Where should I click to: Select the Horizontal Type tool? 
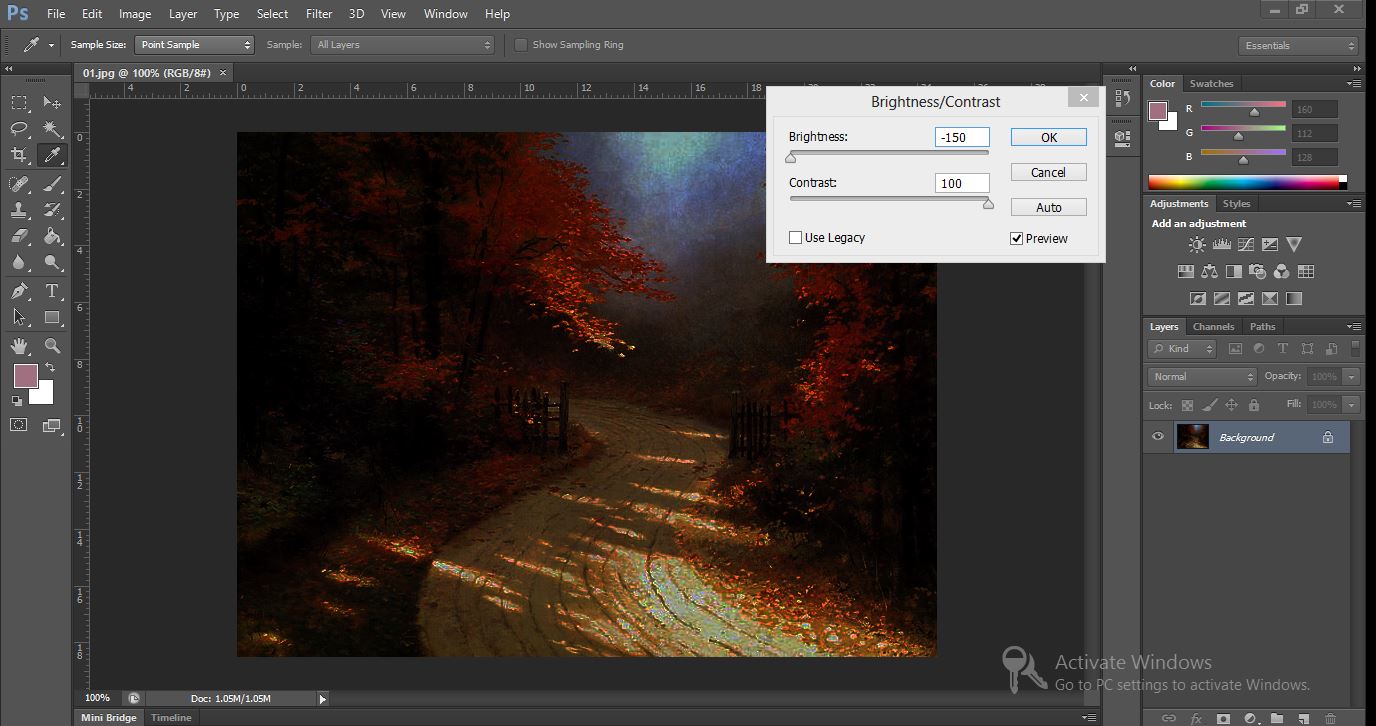(x=52, y=291)
